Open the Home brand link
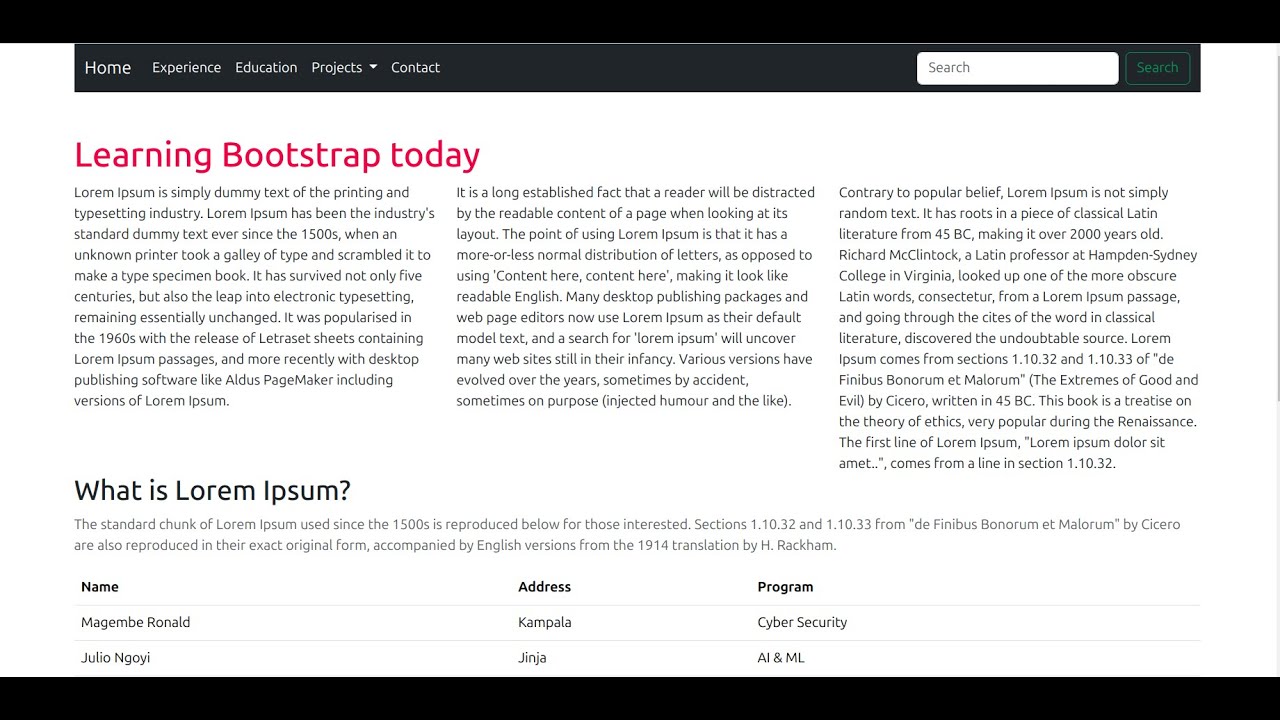The width and height of the screenshot is (1280, 720). (108, 68)
